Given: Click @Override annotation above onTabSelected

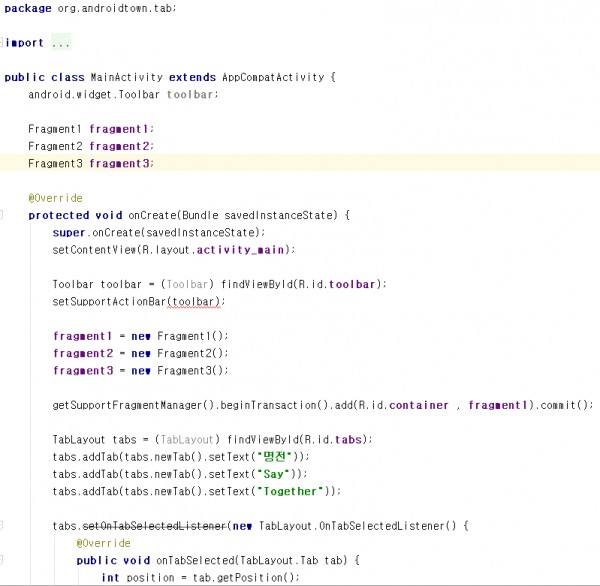Looking at the screenshot, I should 103,543.
